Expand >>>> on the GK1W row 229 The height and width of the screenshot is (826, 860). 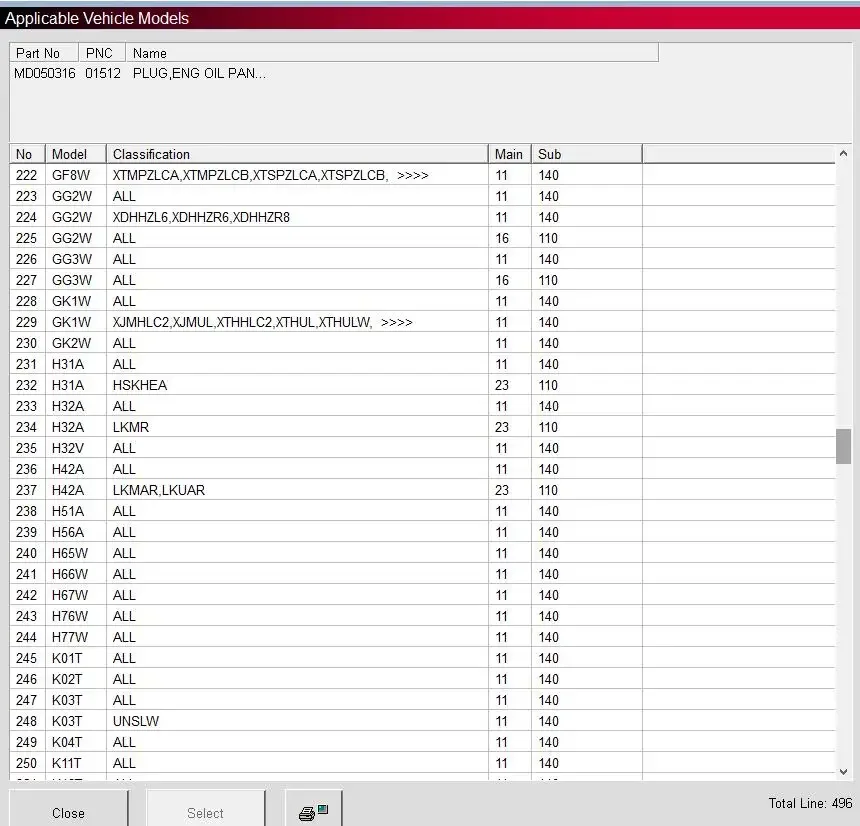coord(397,323)
